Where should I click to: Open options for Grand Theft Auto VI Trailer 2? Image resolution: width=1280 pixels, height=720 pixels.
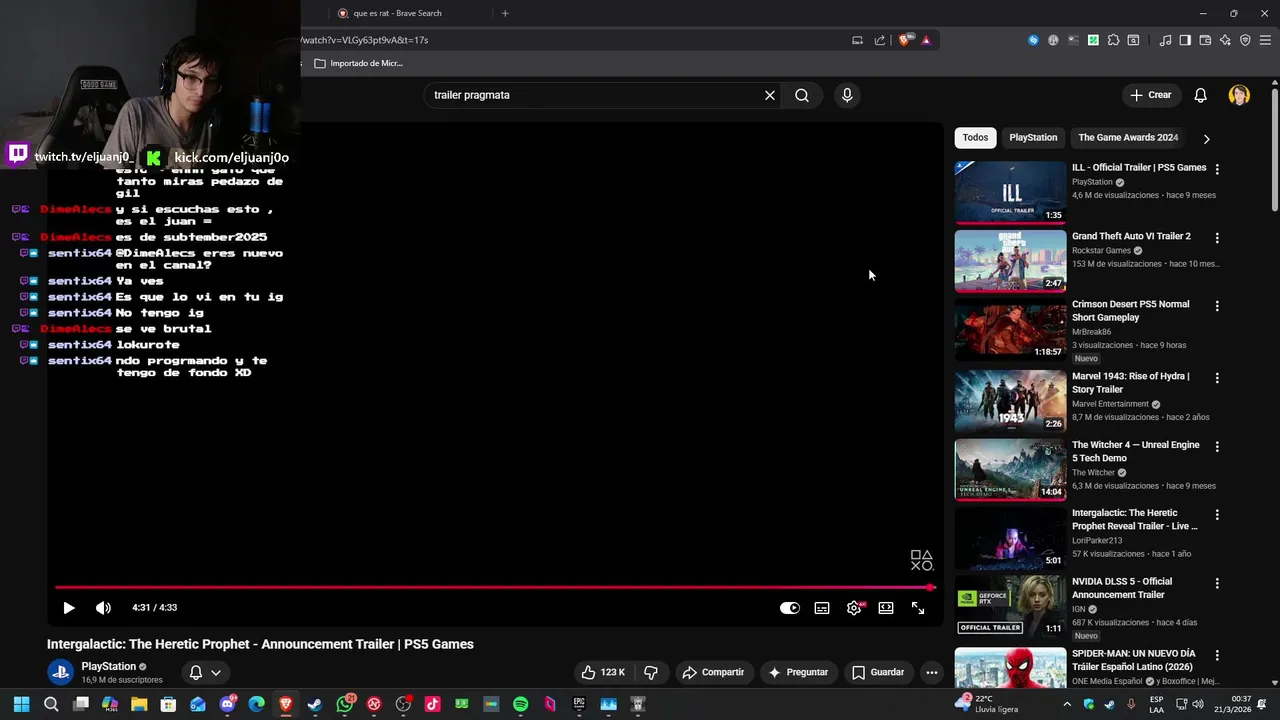(x=1217, y=239)
